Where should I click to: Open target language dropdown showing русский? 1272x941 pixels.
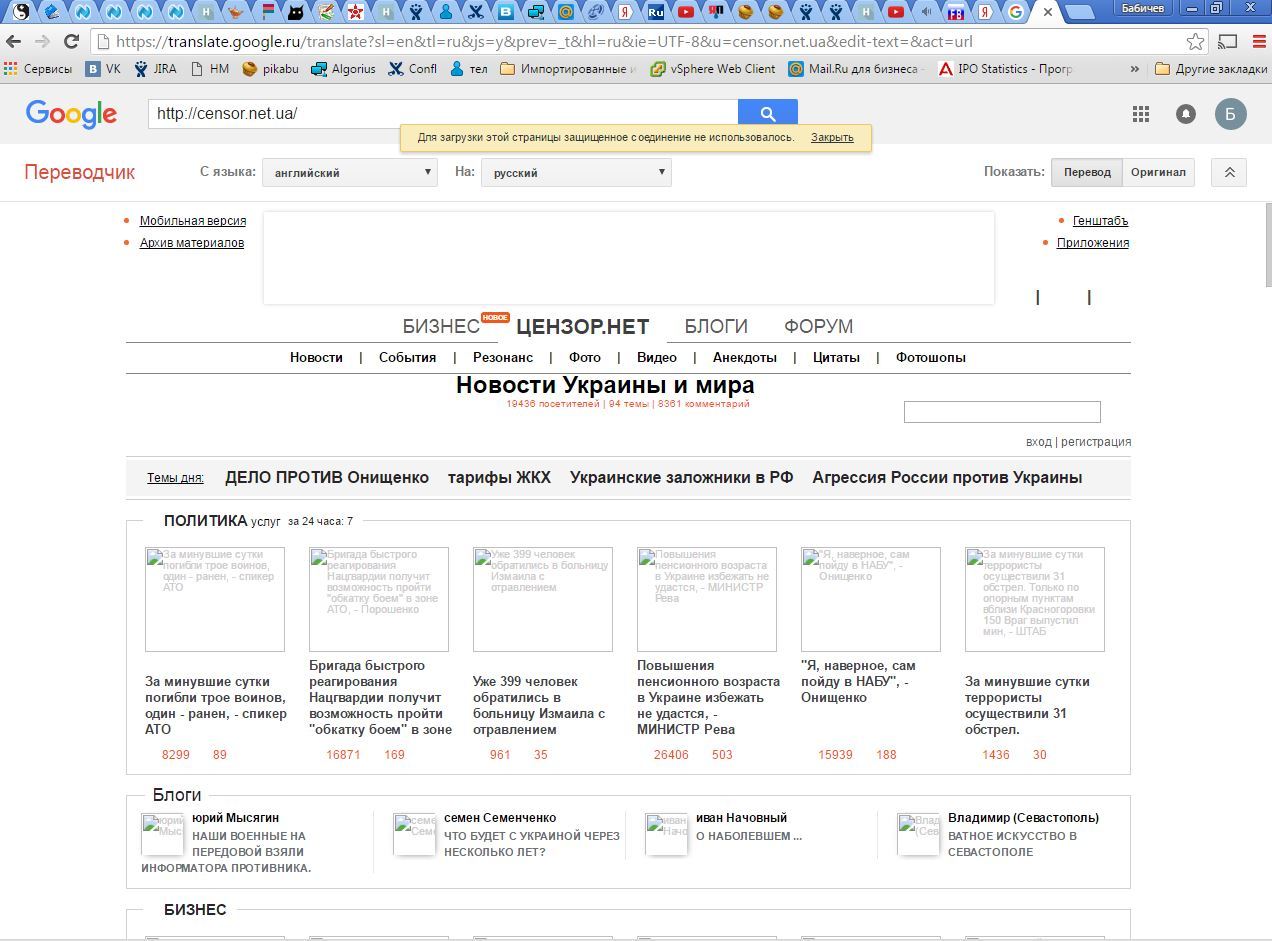(x=576, y=172)
